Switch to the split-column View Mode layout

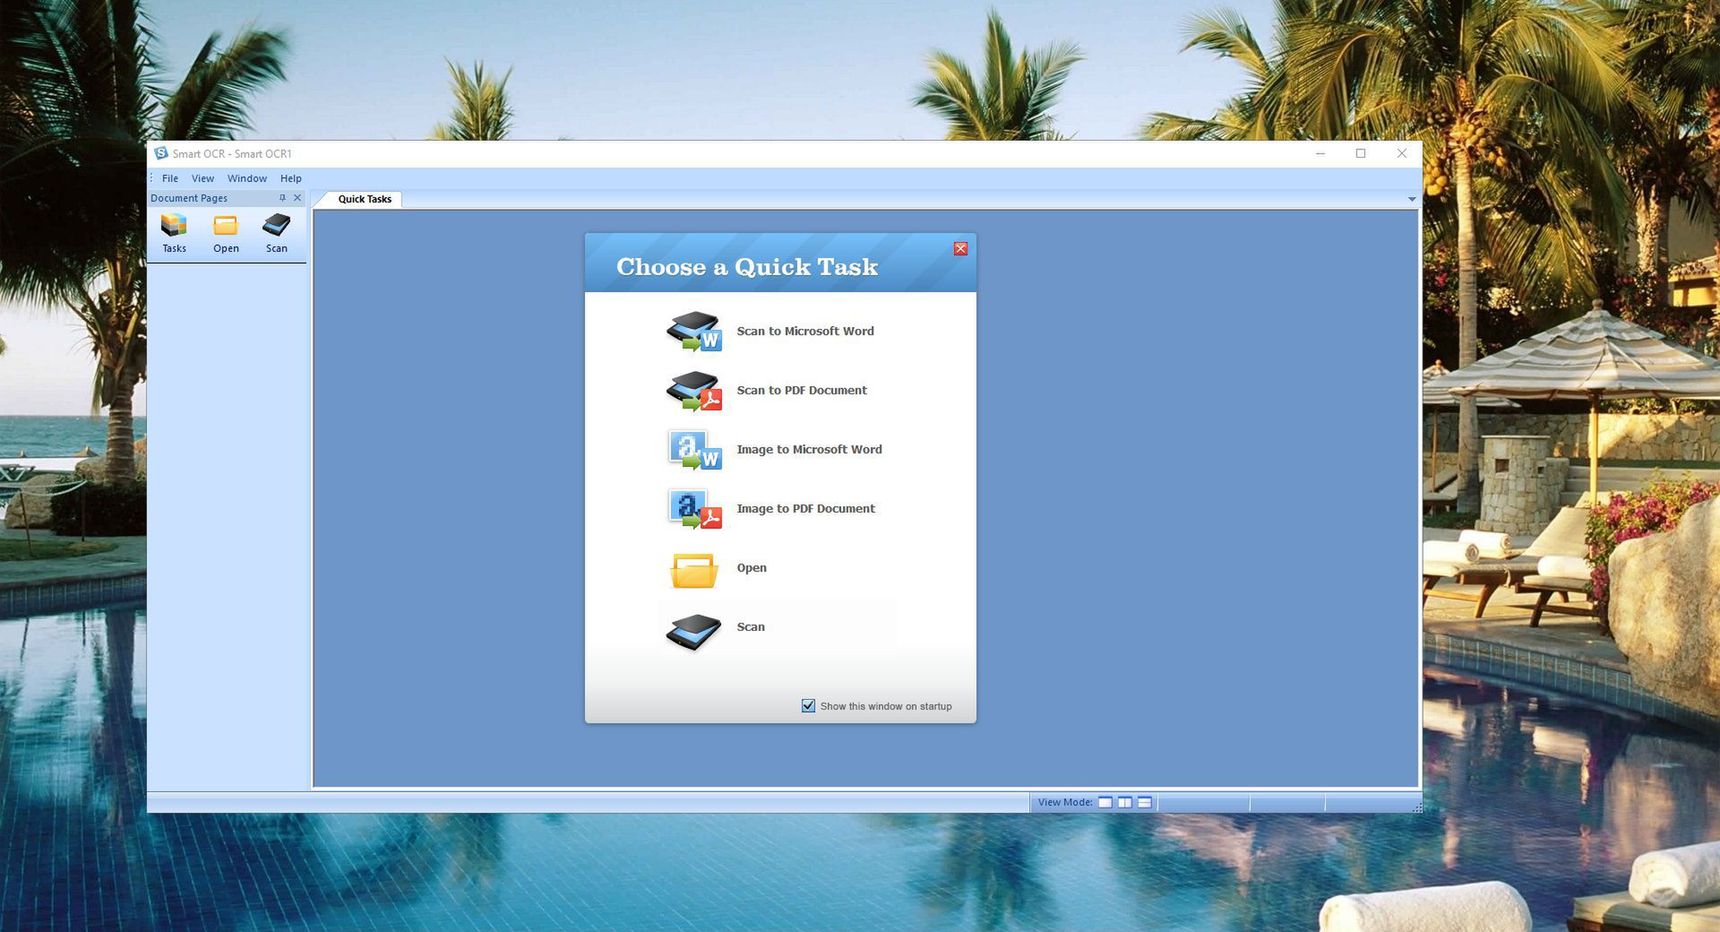(x=1125, y=802)
